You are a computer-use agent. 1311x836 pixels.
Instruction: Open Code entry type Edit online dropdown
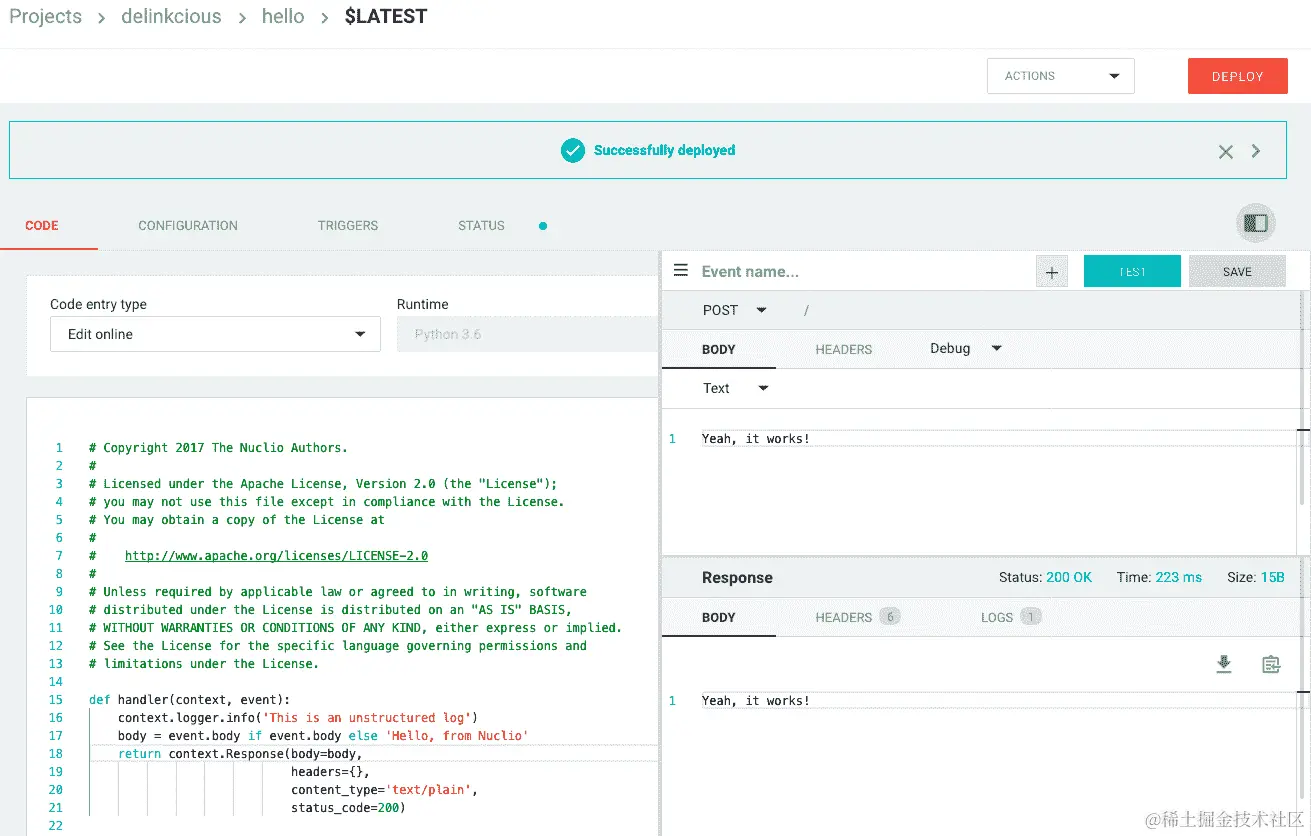(215, 334)
